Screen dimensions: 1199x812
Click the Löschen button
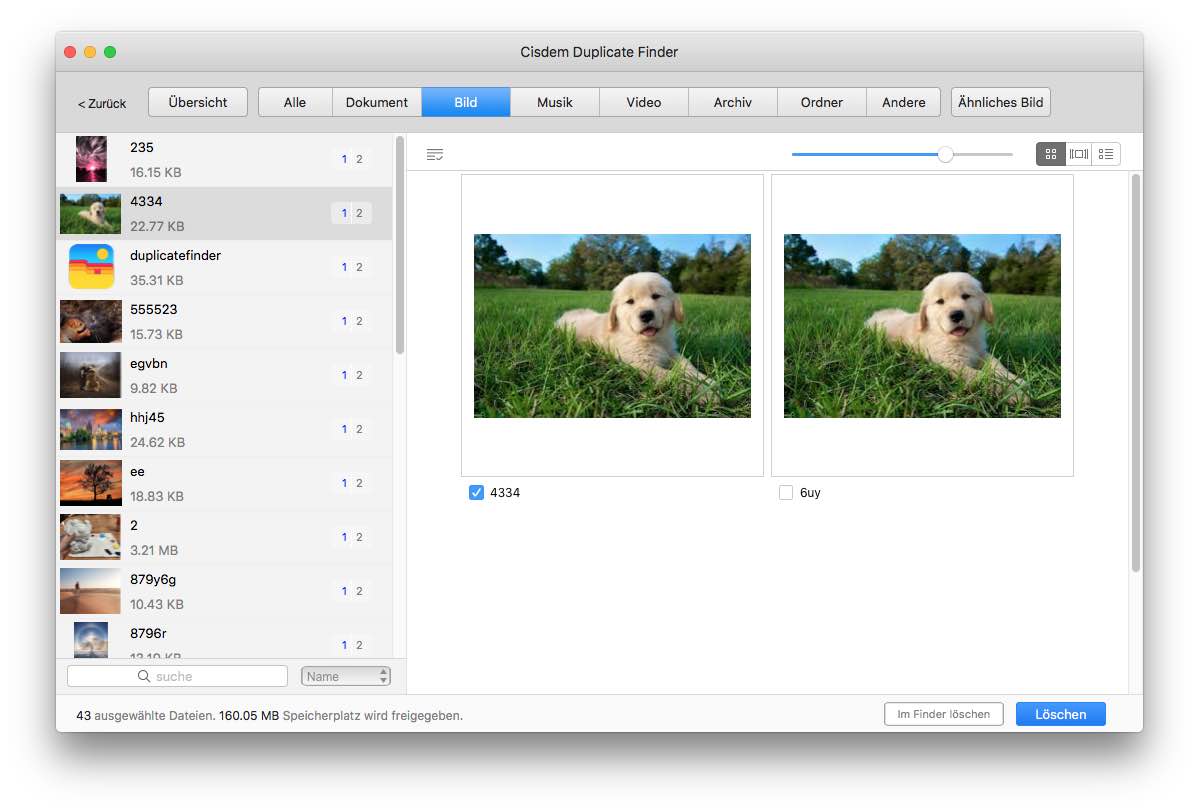[x=1060, y=714]
